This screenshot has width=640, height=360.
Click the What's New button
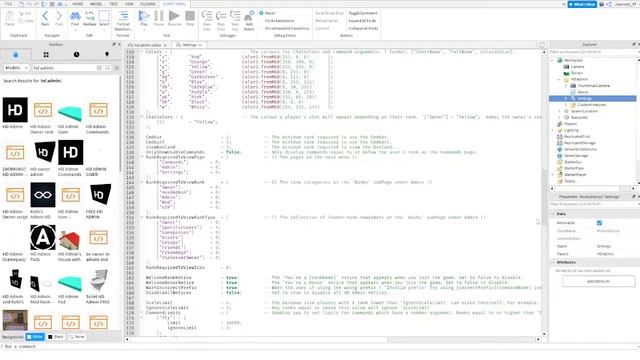[582, 4]
